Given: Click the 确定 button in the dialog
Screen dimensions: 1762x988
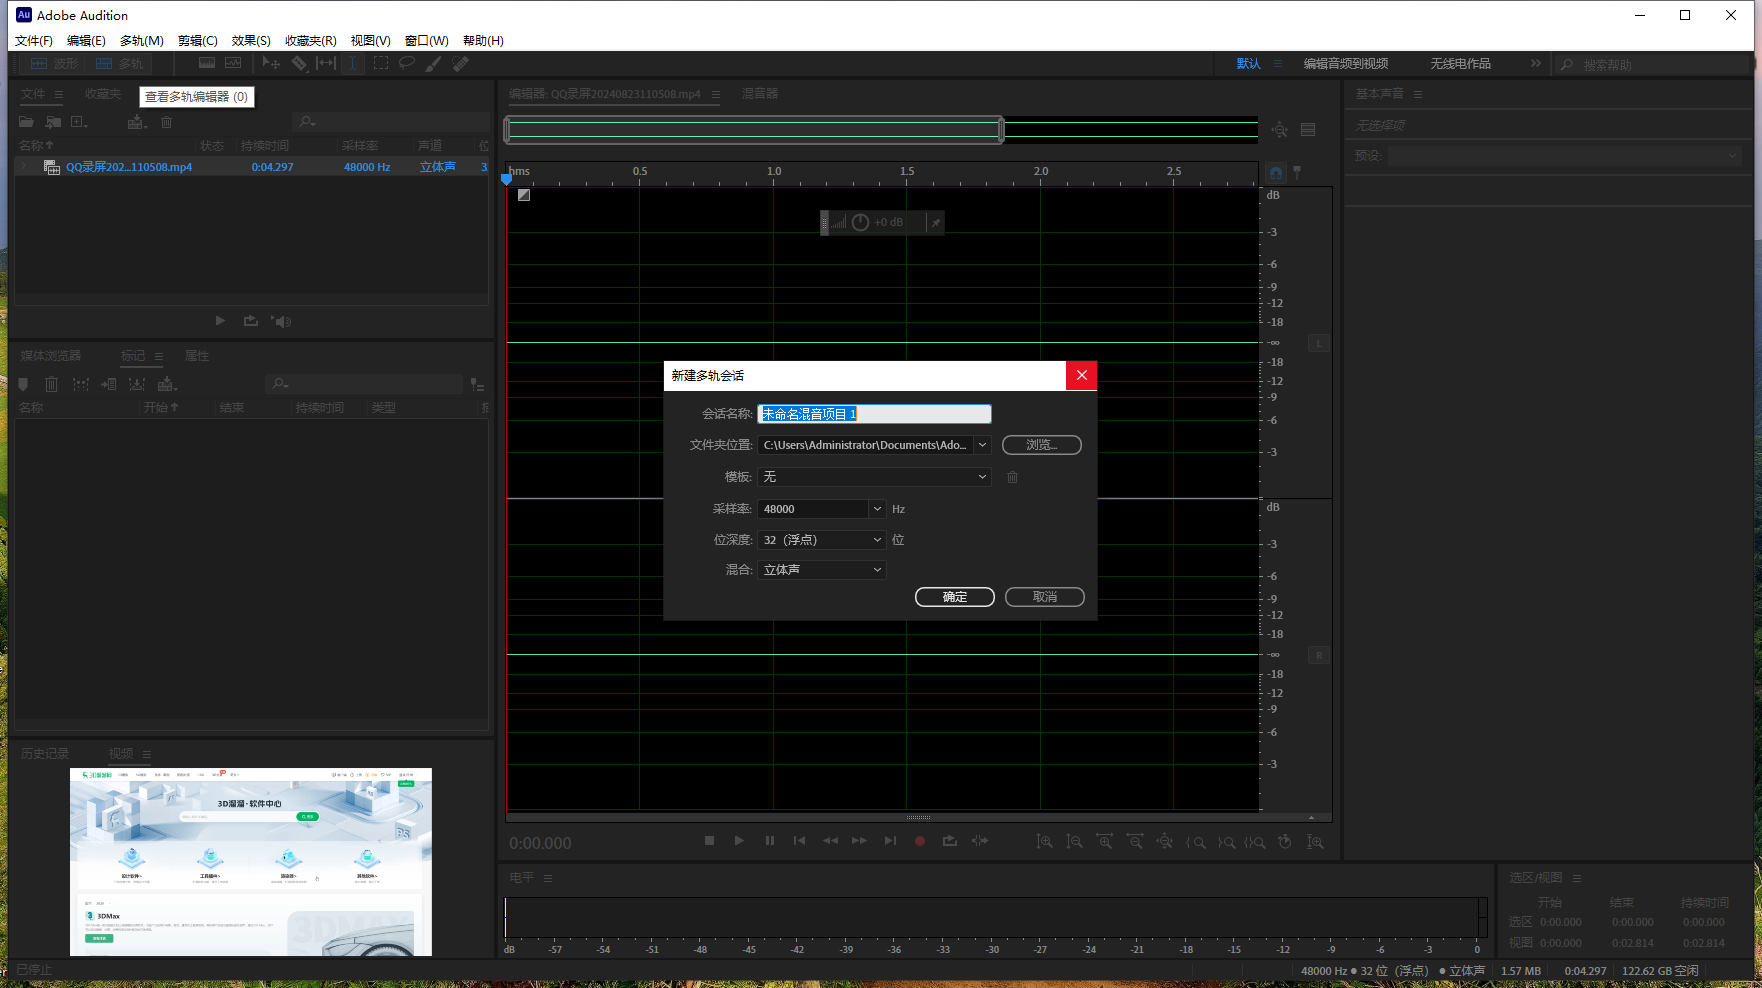Looking at the screenshot, I should click(954, 597).
